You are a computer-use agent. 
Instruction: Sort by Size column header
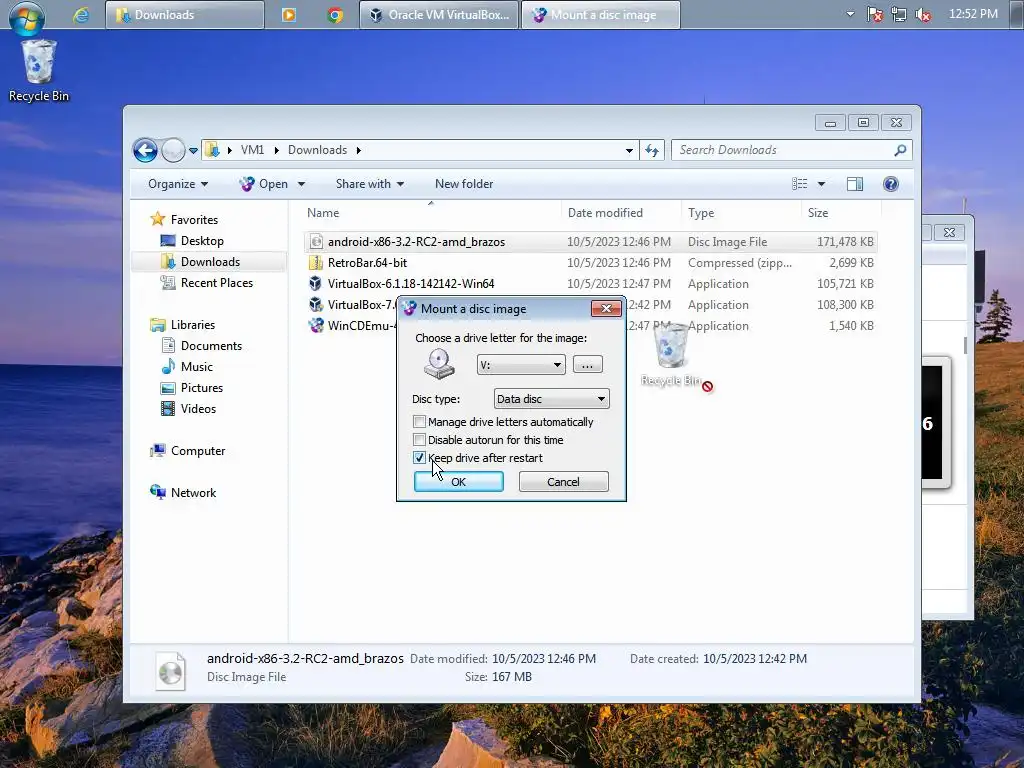pyautogui.click(x=840, y=213)
